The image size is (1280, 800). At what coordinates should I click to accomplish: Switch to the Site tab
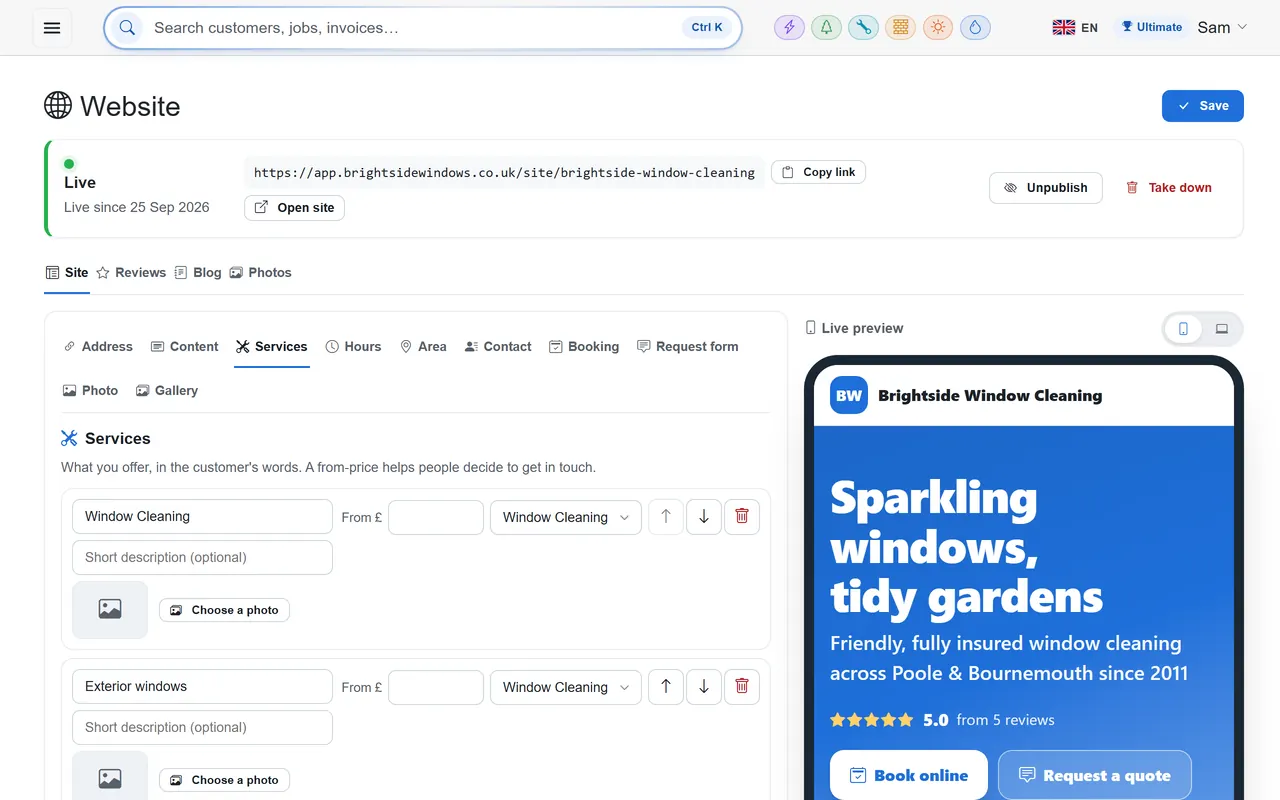(x=67, y=272)
